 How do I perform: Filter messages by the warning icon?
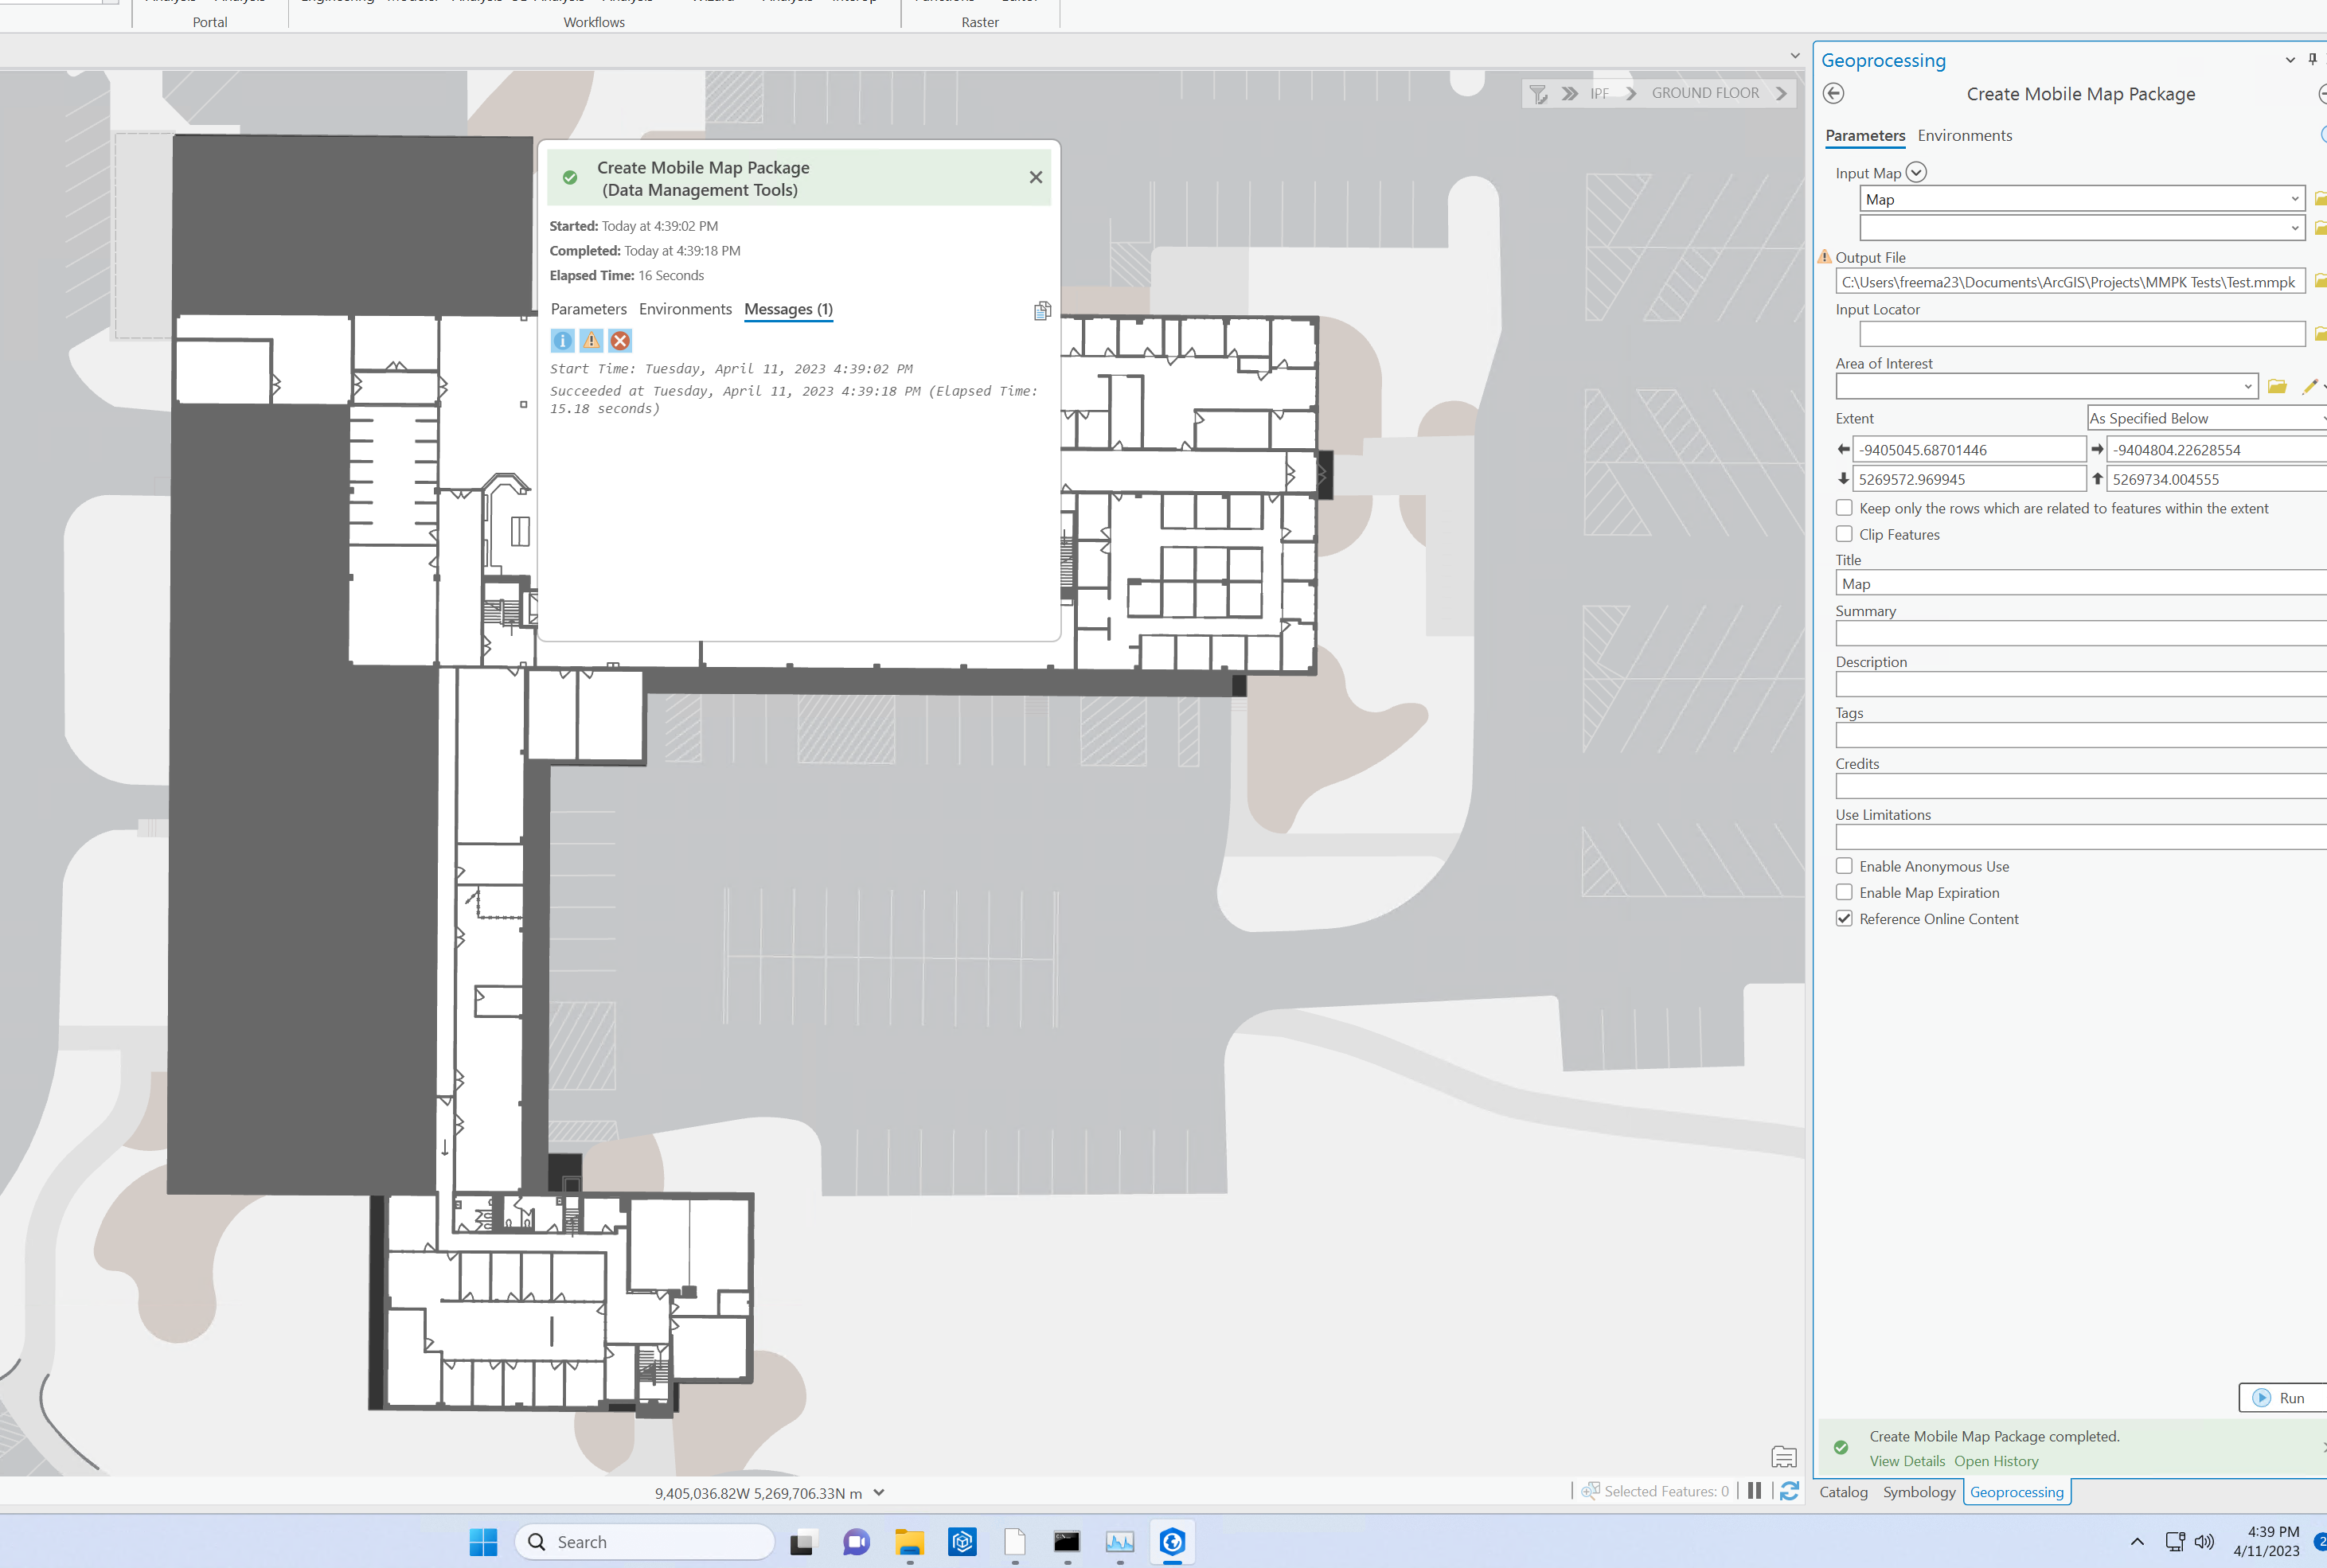pos(591,341)
